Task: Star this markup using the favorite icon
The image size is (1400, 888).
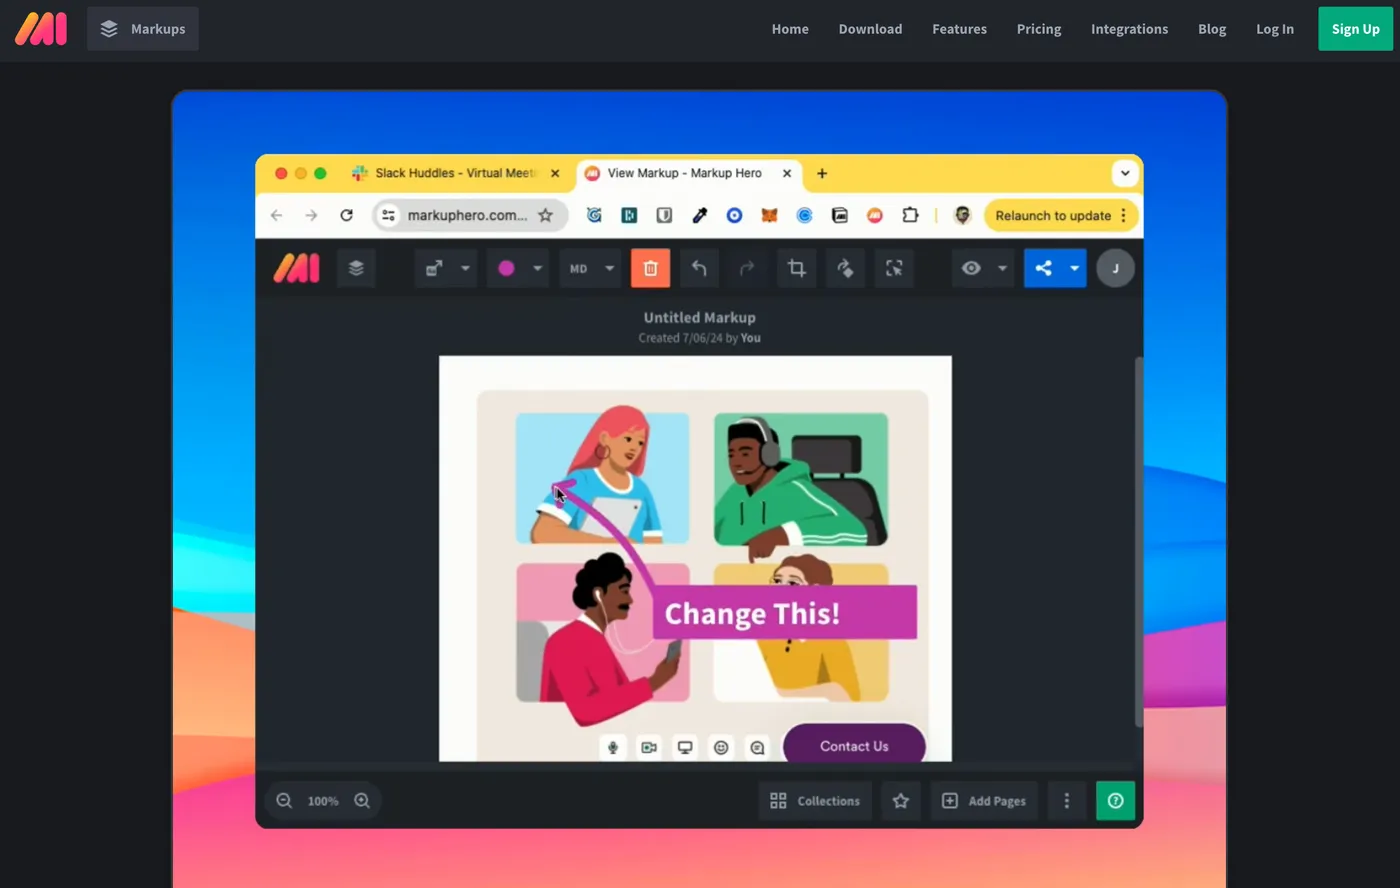Action: pos(900,800)
